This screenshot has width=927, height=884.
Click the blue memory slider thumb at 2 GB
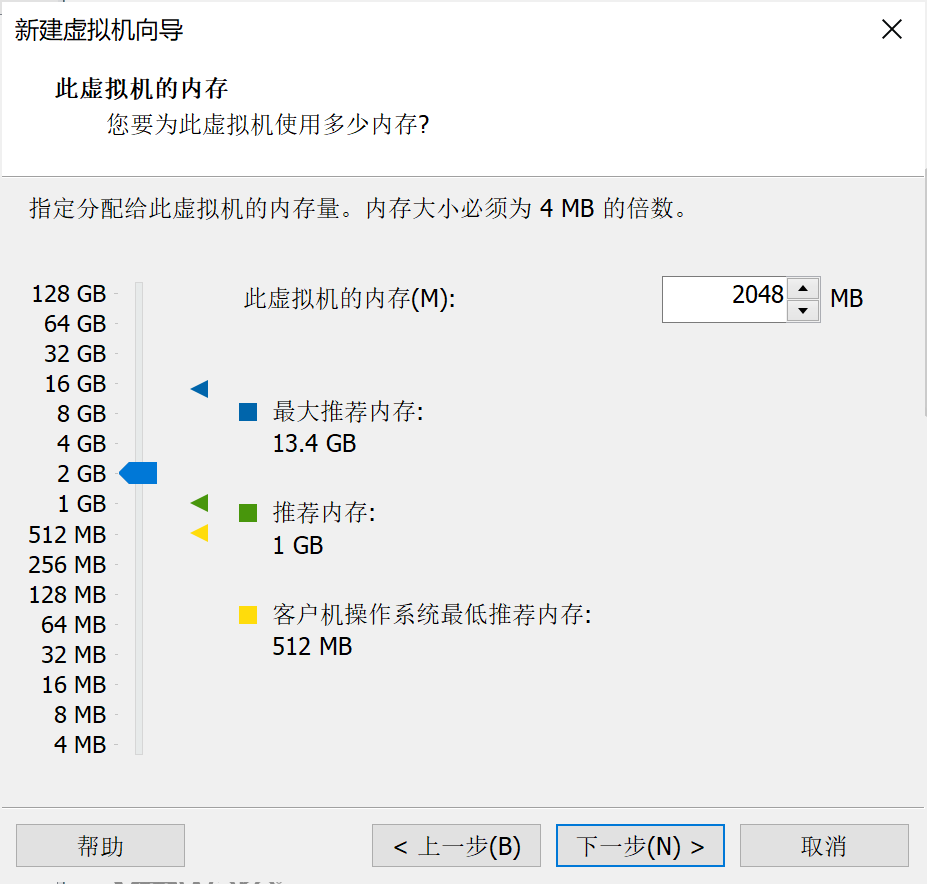tap(138, 473)
